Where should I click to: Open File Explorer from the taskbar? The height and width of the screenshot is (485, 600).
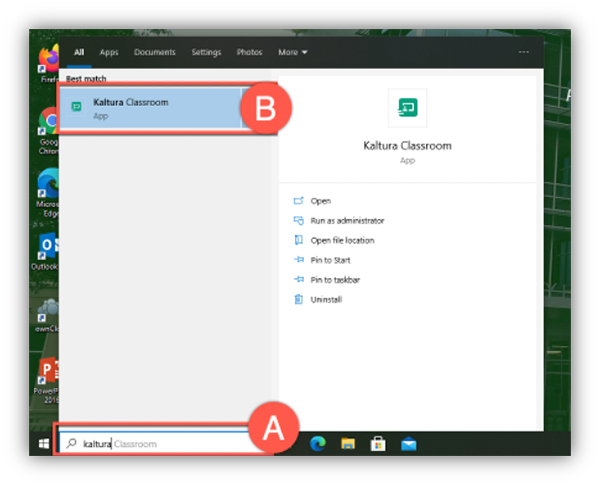348,443
